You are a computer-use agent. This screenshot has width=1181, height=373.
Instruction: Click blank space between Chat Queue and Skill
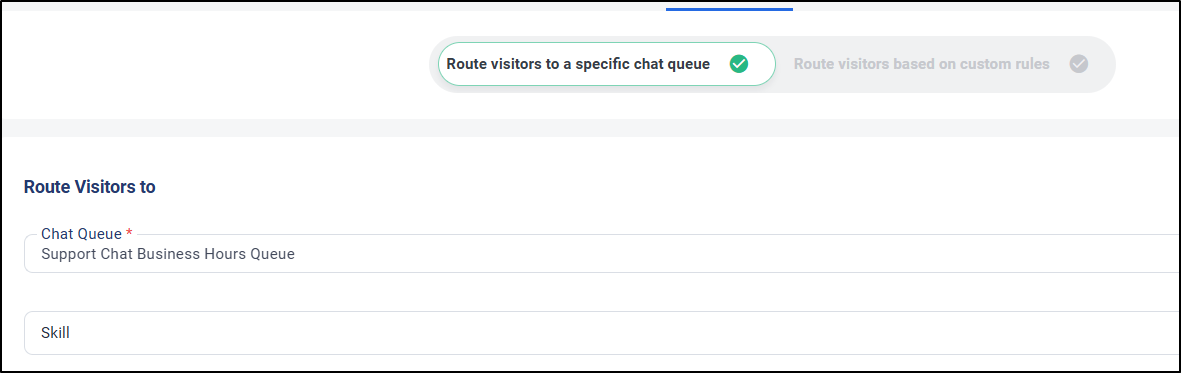601,292
